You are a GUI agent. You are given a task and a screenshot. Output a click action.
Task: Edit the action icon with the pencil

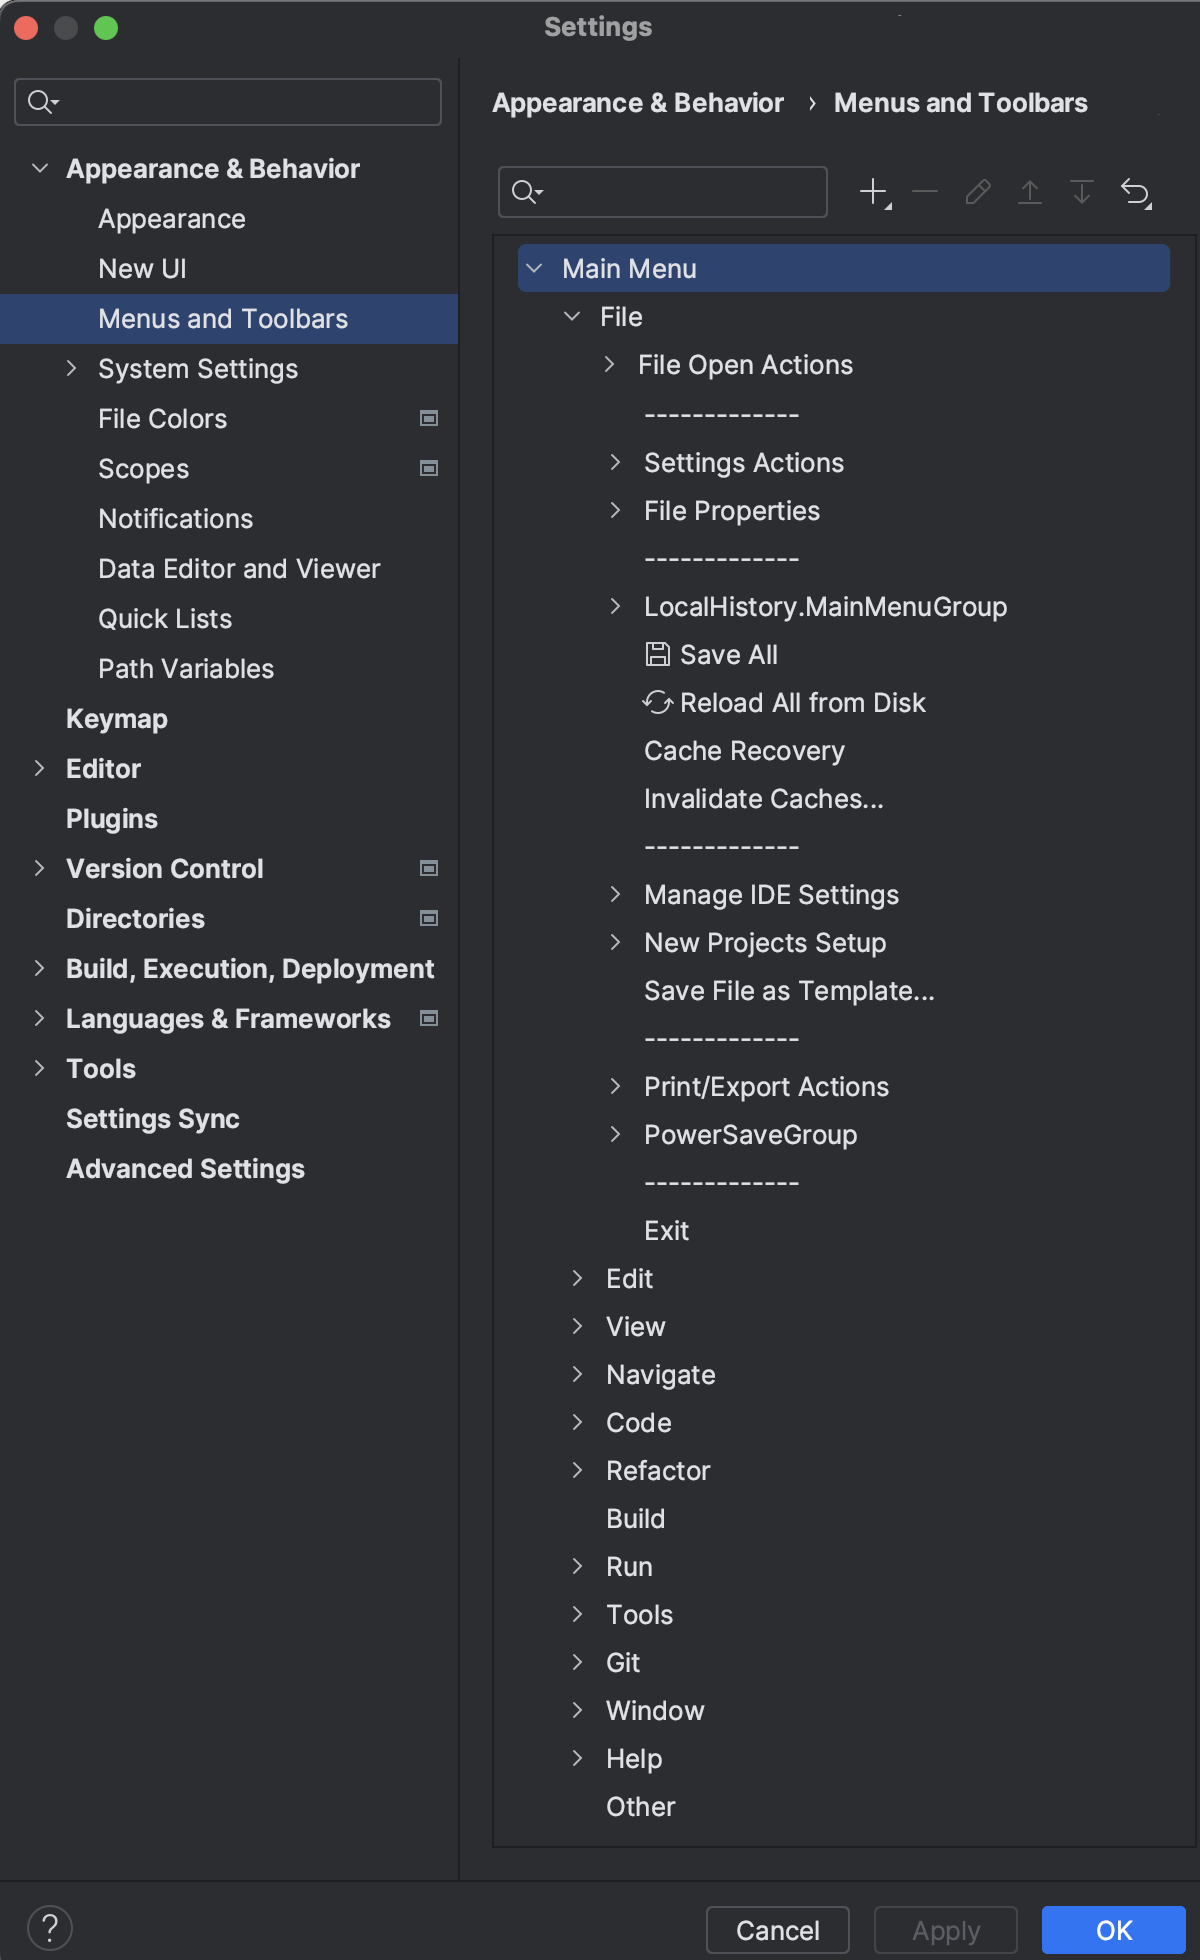[x=977, y=191]
